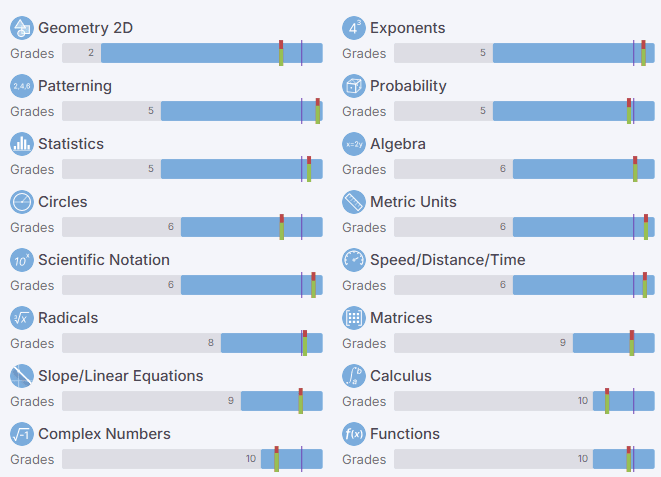Open the Metric Units ruler icon
The image size is (661, 477).
click(x=354, y=202)
